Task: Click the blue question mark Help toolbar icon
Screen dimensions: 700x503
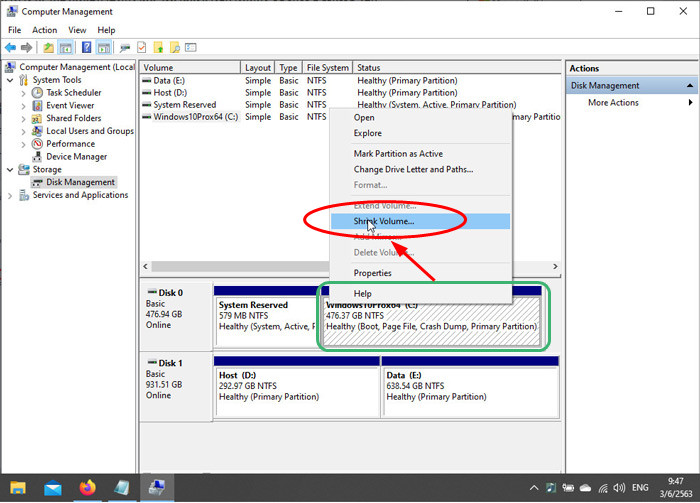Action: tap(87, 47)
